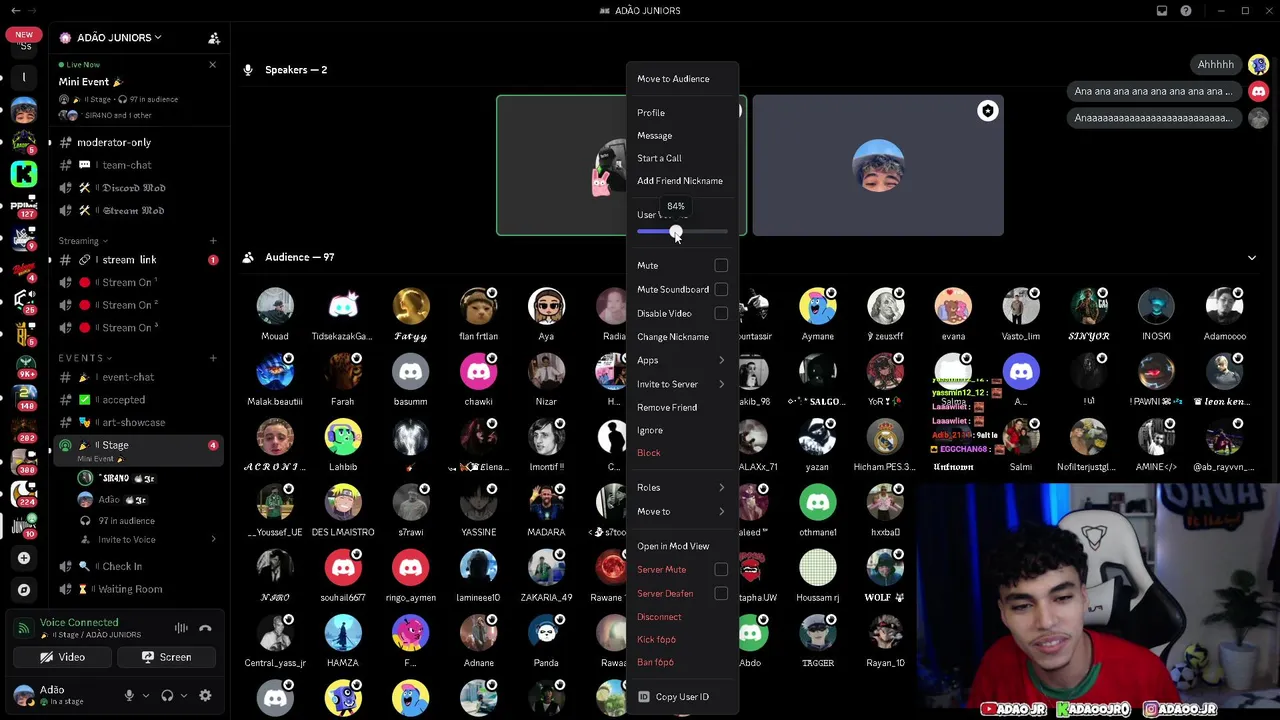The image size is (1280, 720).
Task: Click the Copy User ID icon
Action: (x=644, y=697)
